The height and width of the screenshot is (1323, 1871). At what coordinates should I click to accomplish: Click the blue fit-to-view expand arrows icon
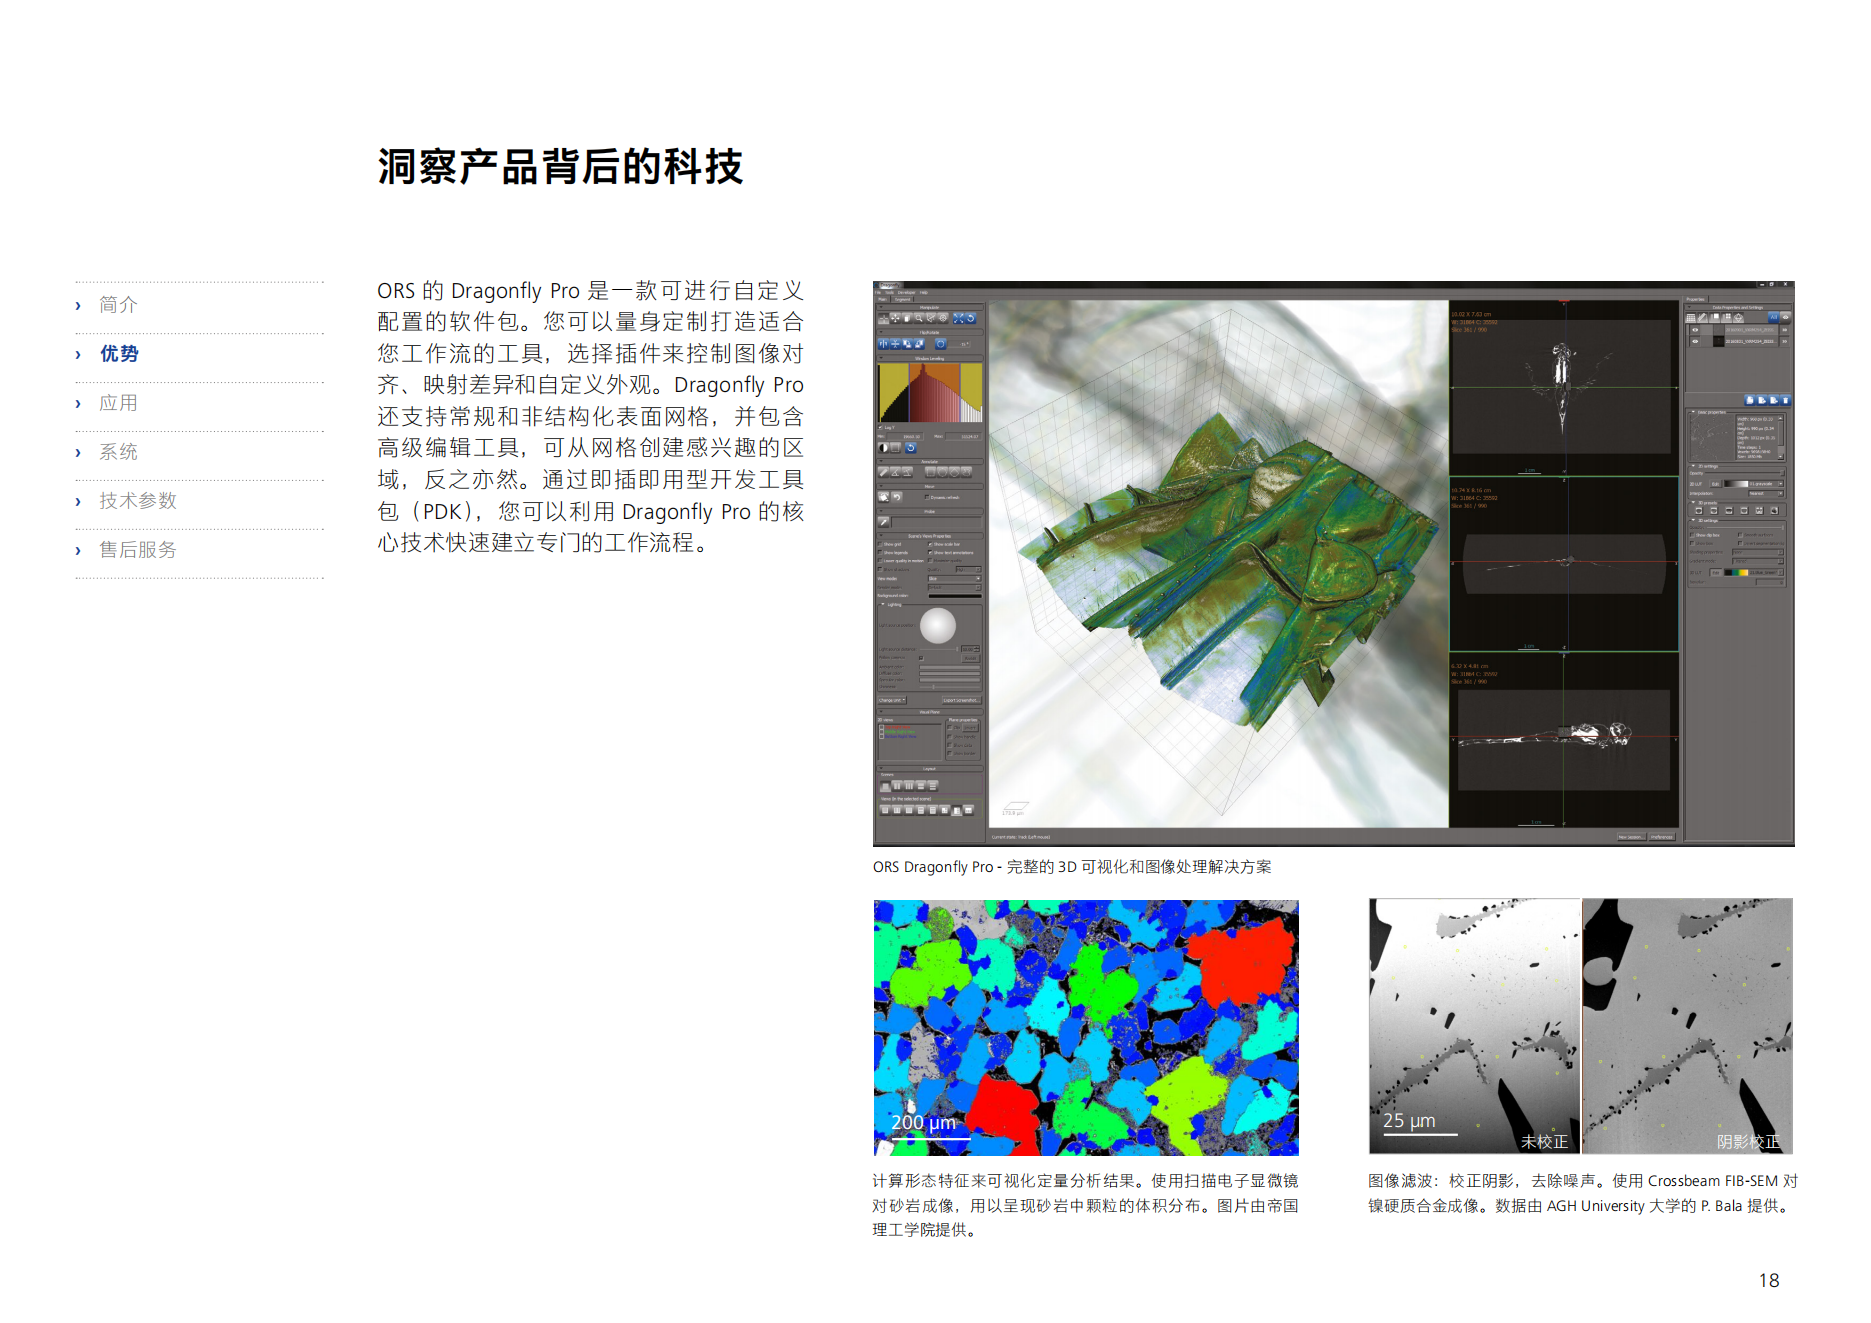[x=958, y=318]
